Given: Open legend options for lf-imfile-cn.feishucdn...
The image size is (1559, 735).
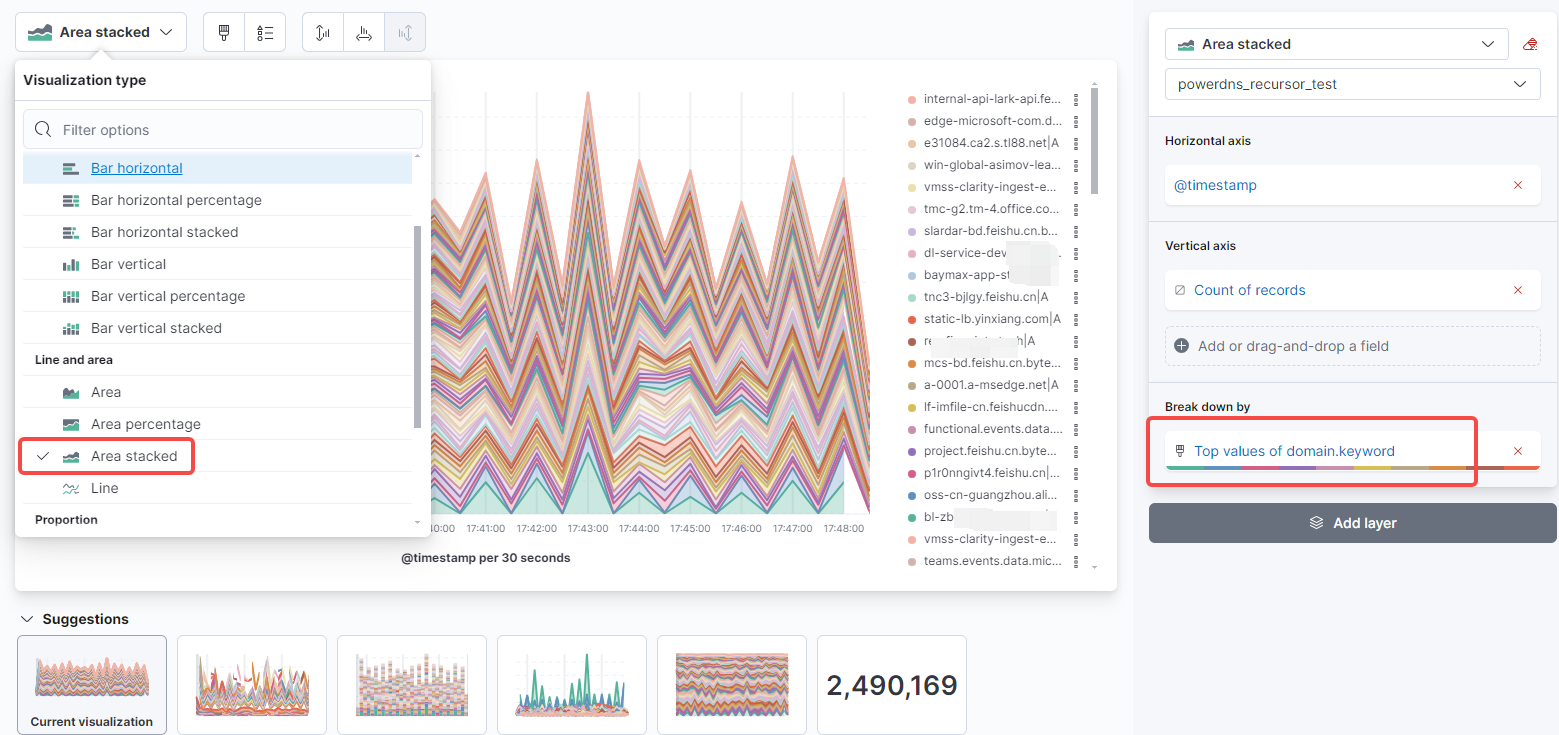Looking at the screenshot, I should pos(1076,407).
